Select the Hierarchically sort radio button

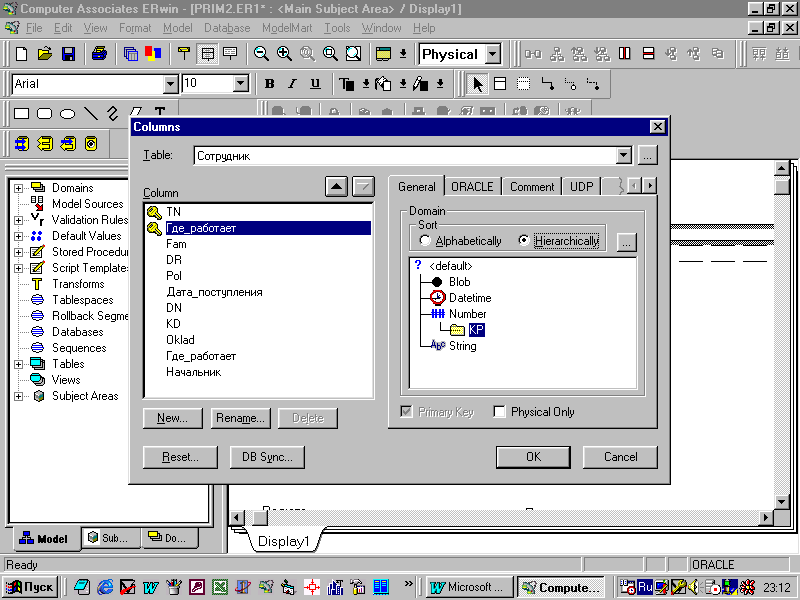(524, 240)
